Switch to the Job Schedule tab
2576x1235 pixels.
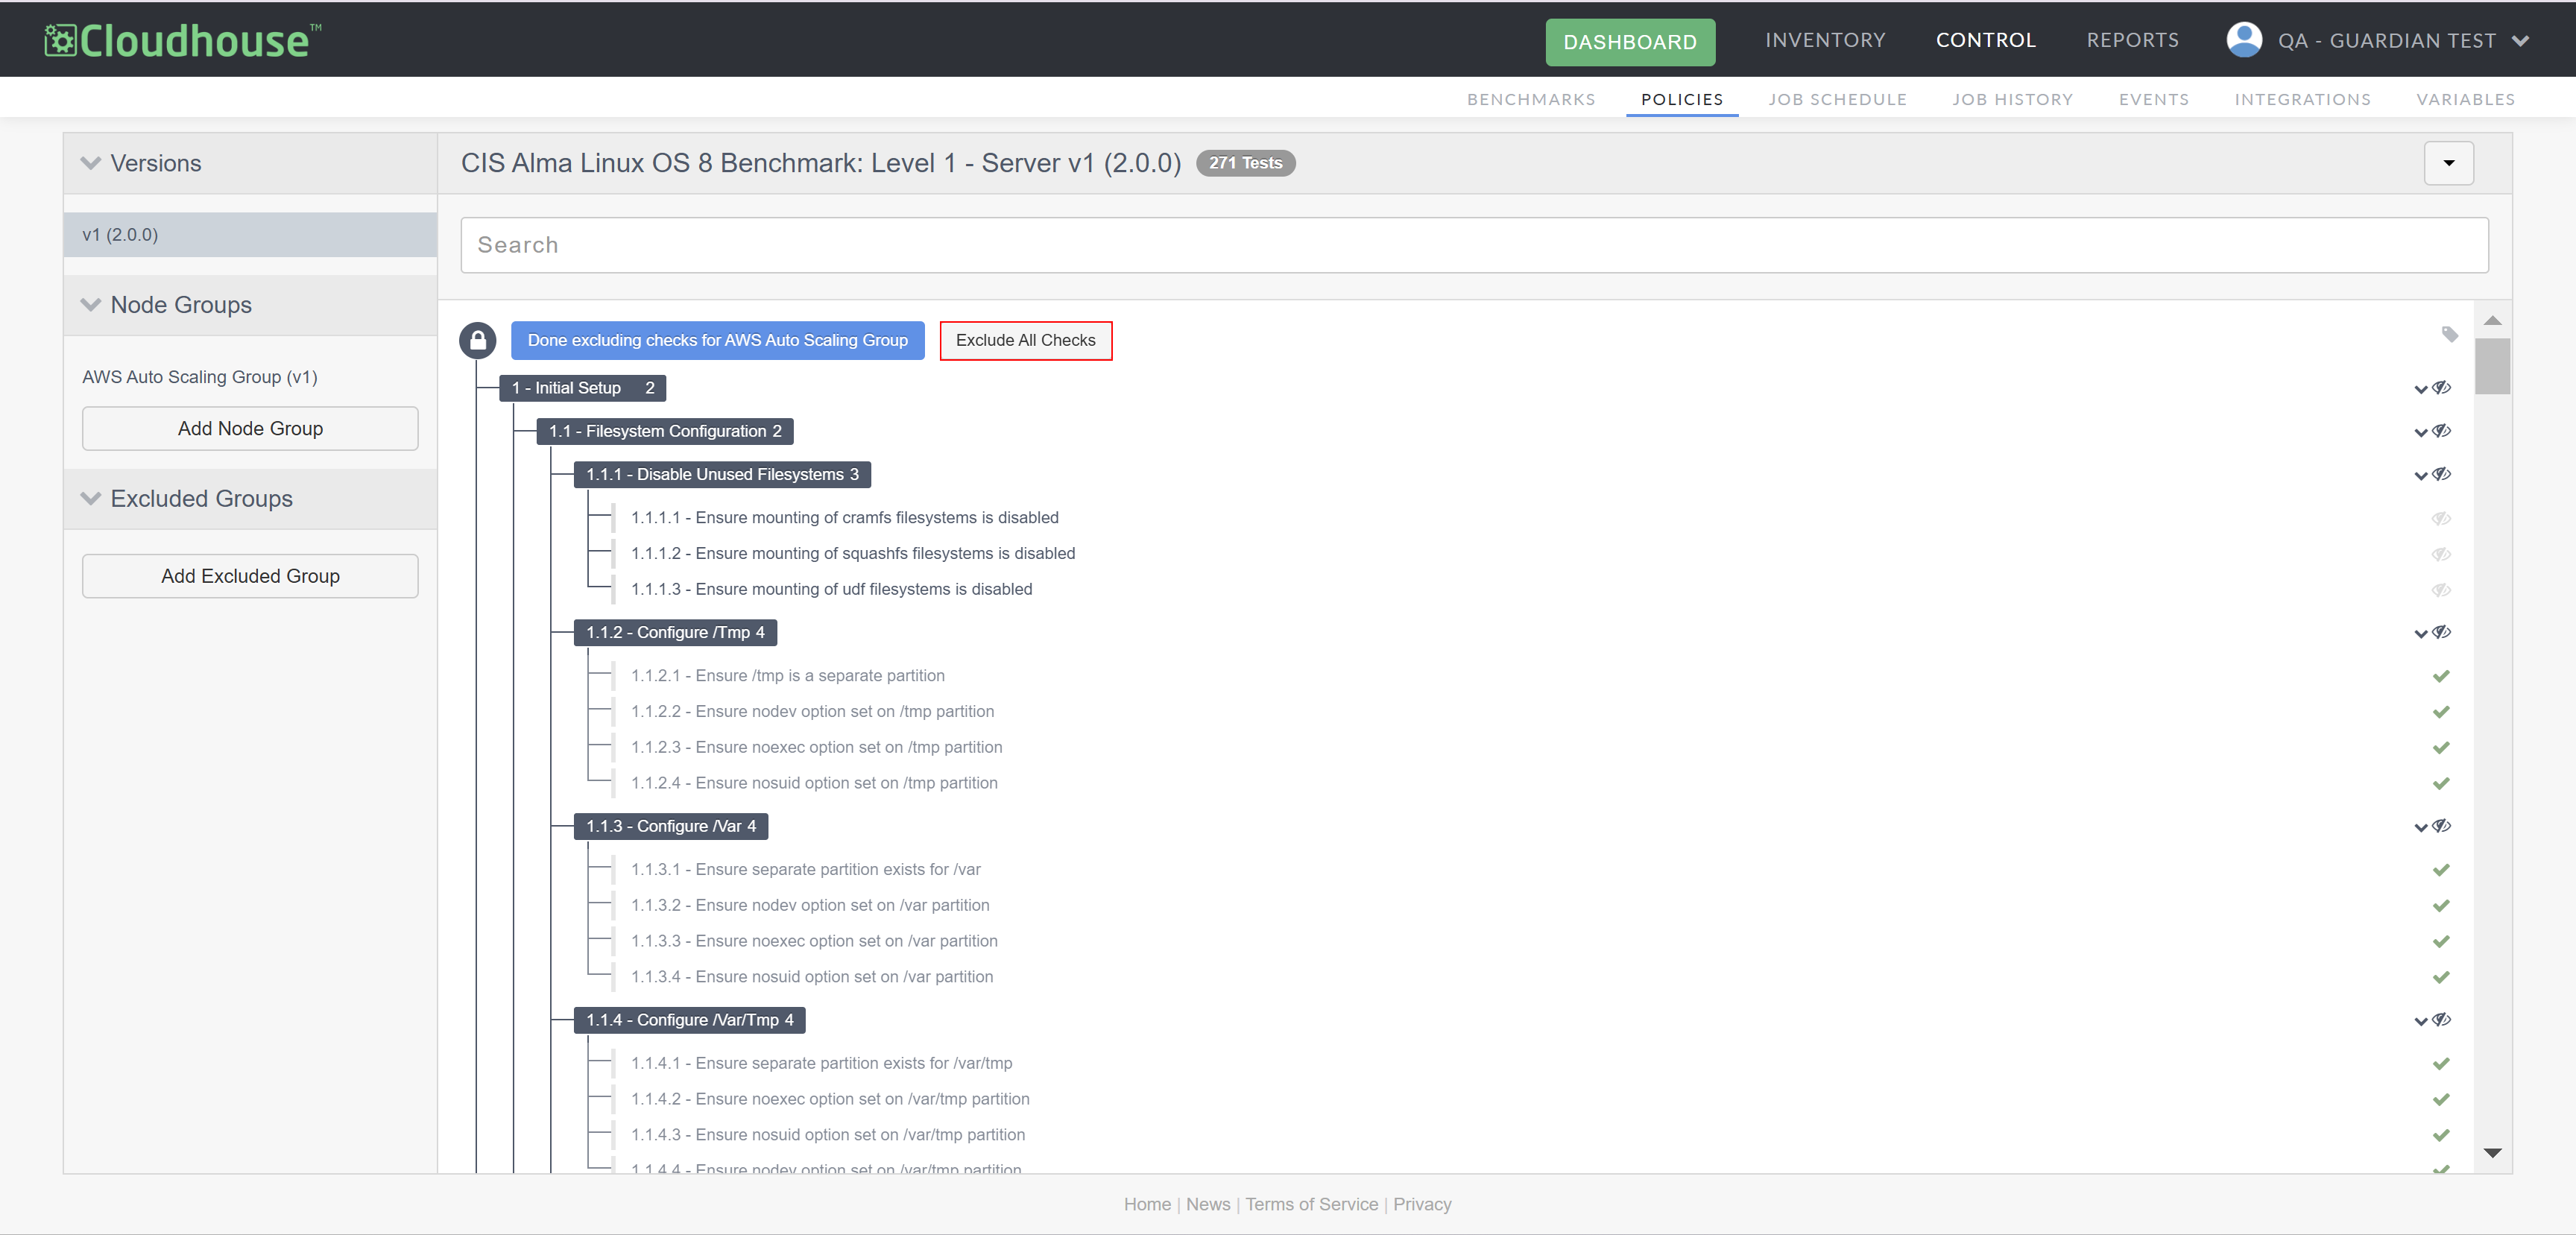(x=1837, y=99)
